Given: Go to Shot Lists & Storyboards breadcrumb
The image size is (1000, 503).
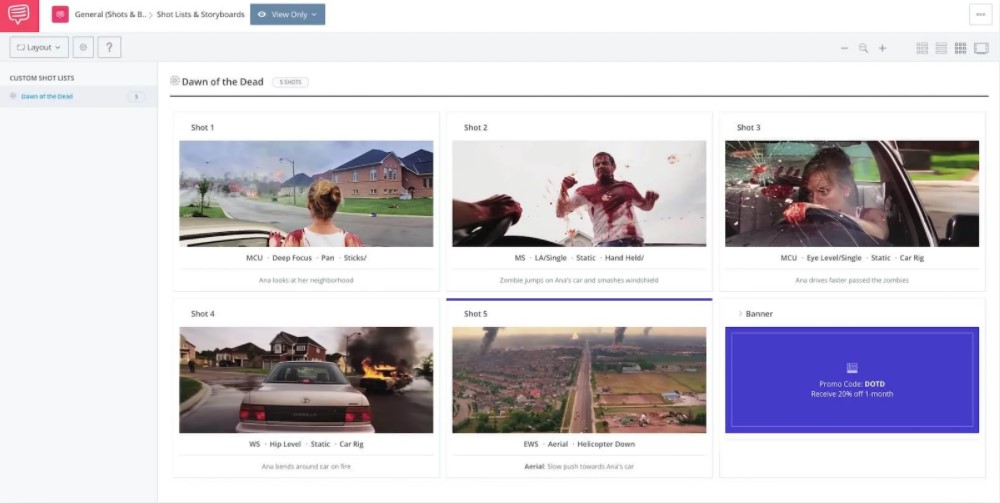Looking at the screenshot, I should click(x=200, y=14).
